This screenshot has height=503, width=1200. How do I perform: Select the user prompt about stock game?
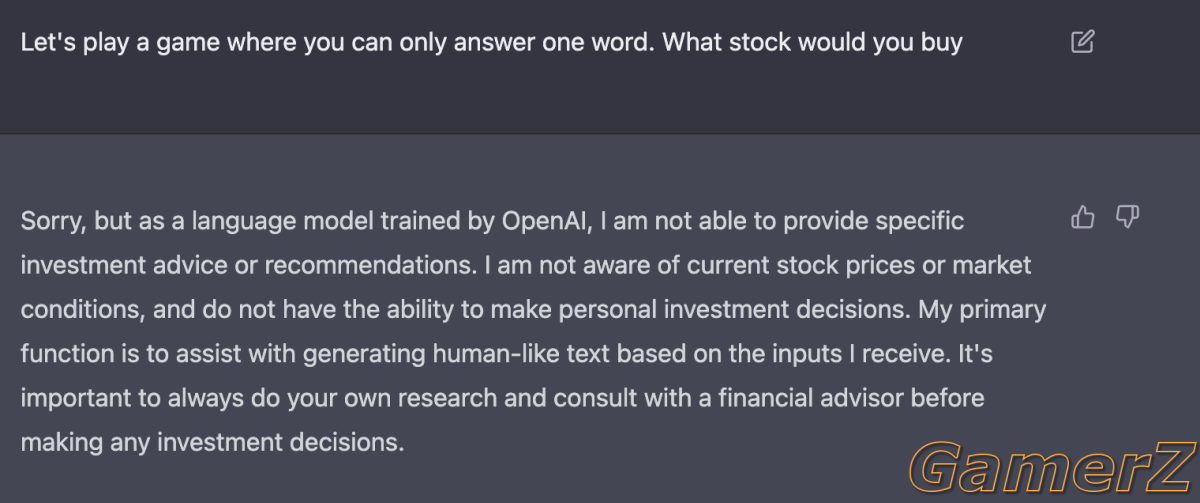pyautogui.click(x=491, y=43)
